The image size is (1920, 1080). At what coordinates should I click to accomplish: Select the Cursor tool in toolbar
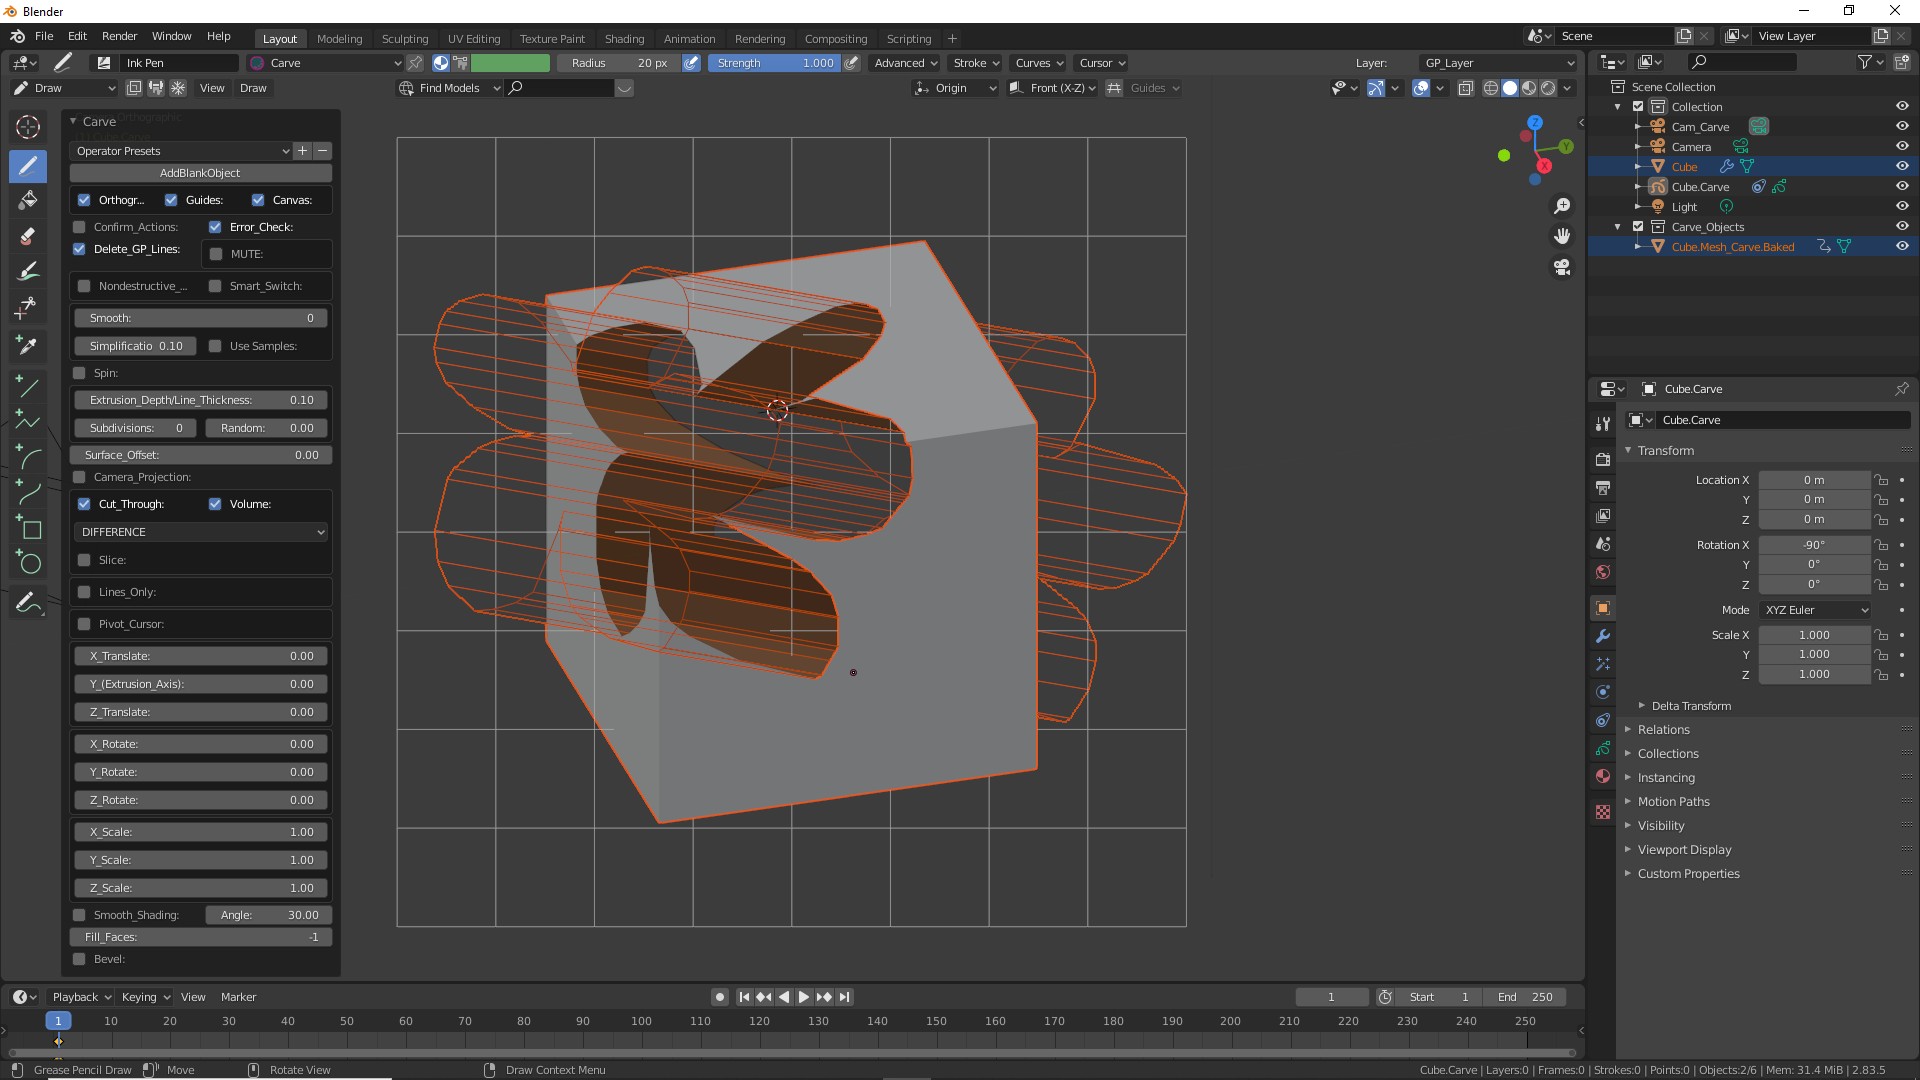pyautogui.click(x=28, y=127)
